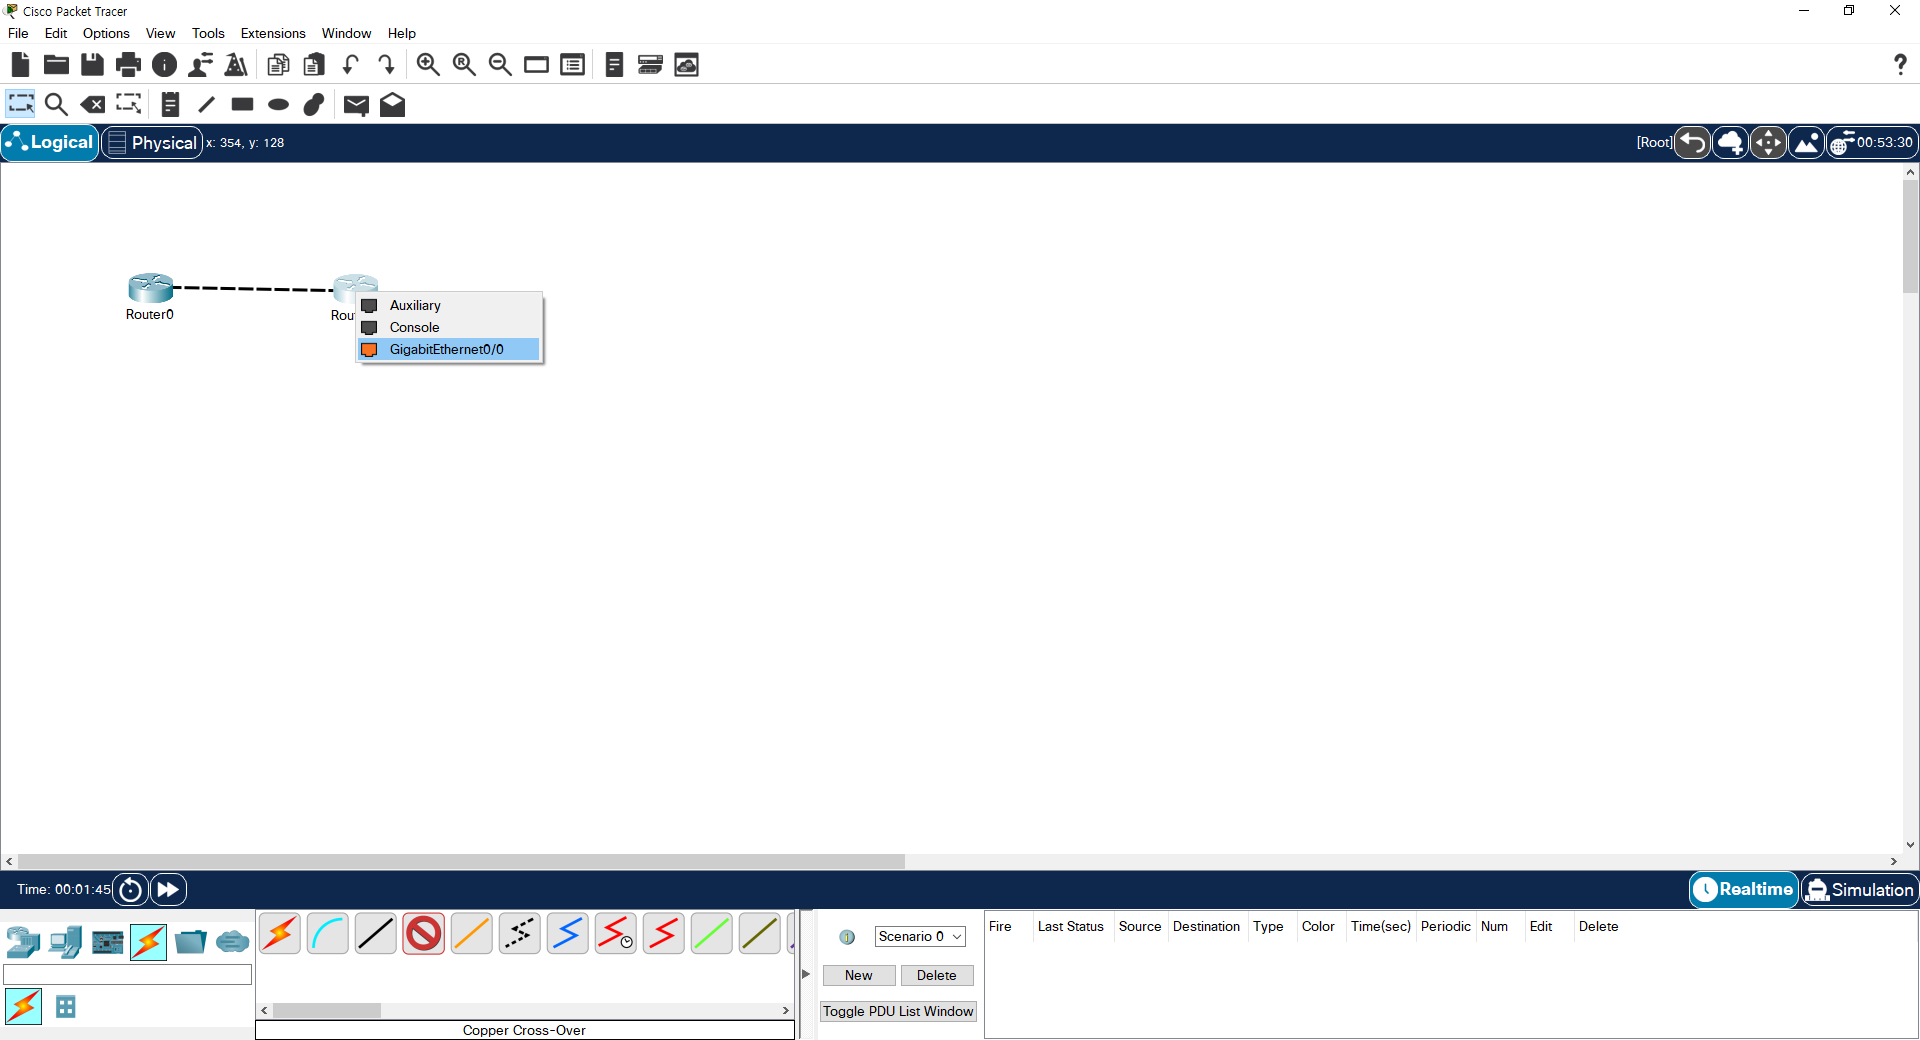Screen dimensions: 1920x1040
Task: Redo the last action
Action: [387, 65]
